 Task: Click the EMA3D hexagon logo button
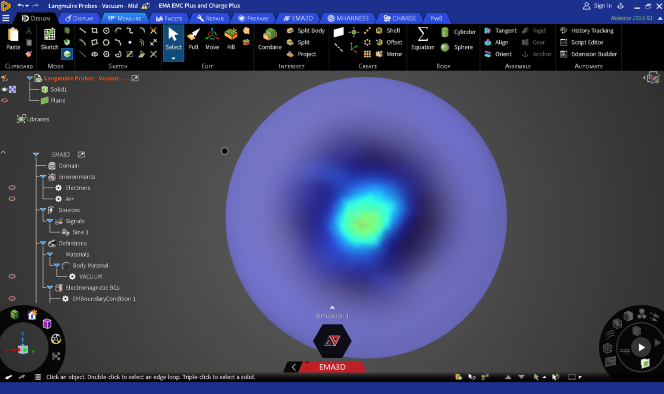[332, 341]
